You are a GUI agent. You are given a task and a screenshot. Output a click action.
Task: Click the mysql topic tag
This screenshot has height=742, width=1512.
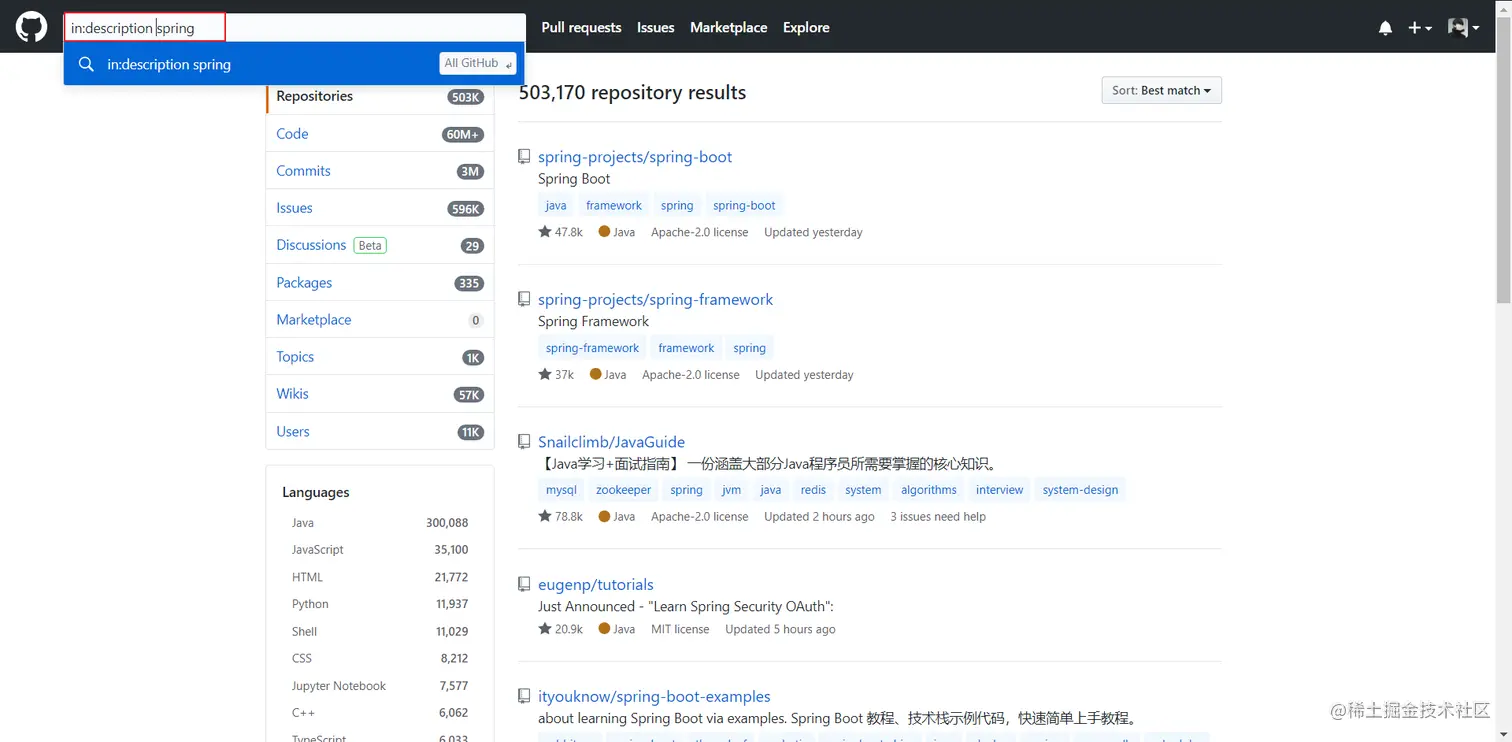coord(561,490)
